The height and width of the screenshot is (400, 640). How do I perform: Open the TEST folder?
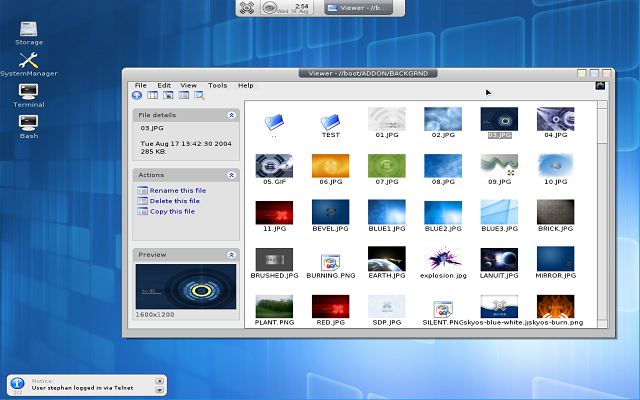pos(330,125)
